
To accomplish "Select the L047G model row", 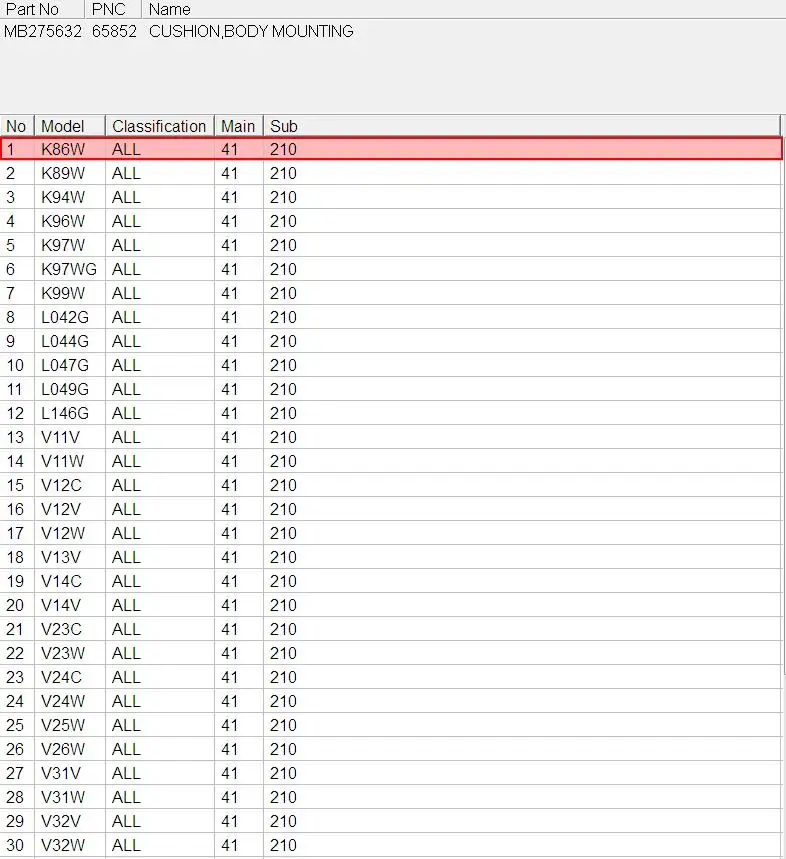I will (x=391, y=365).
